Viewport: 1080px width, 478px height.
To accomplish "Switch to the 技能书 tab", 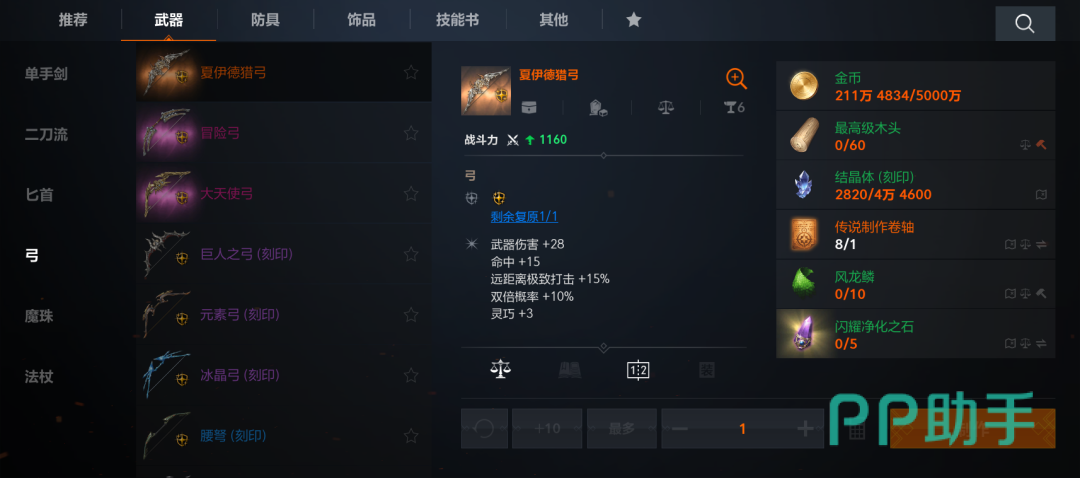I will [x=458, y=20].
